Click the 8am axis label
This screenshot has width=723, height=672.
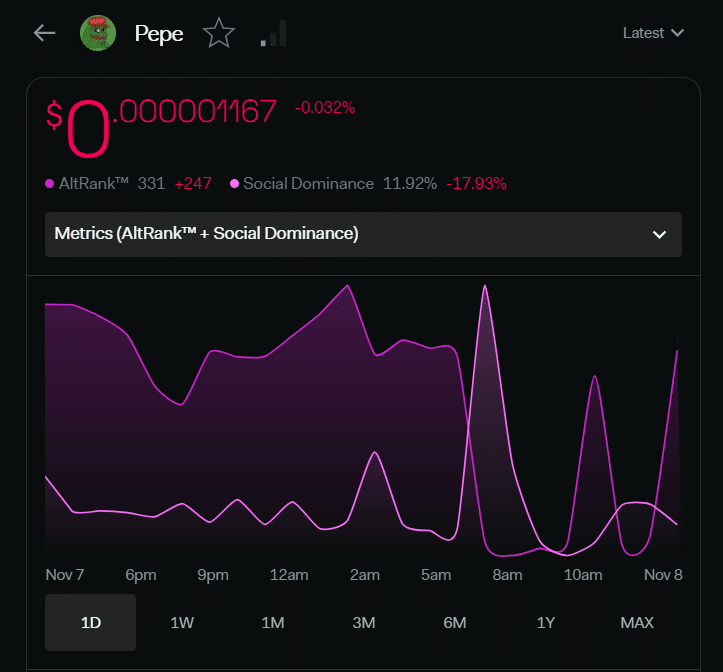click(x=507, y=575)
